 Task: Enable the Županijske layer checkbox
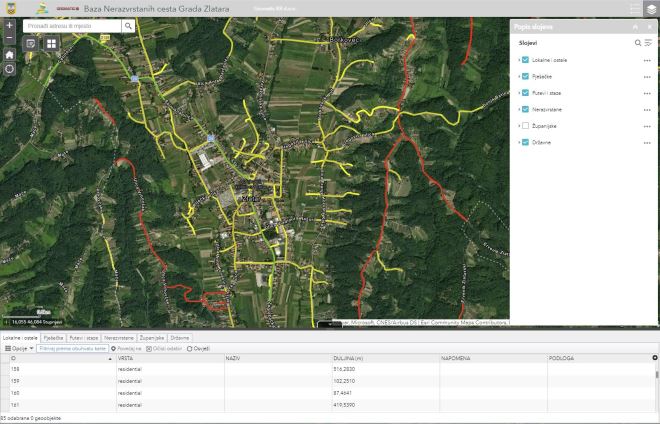point(525,126)
